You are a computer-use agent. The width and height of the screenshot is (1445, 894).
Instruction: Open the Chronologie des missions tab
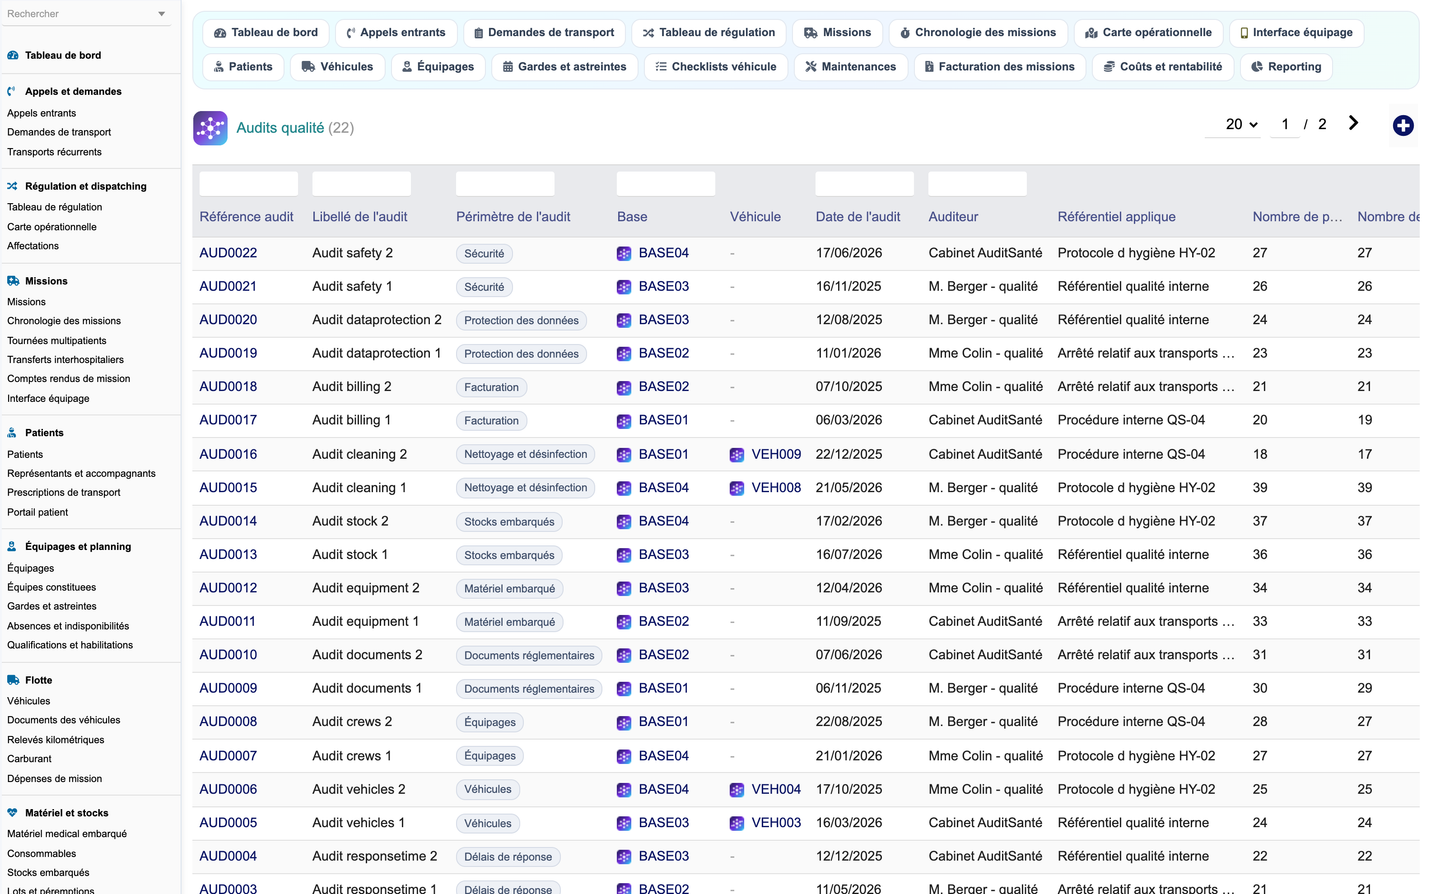(978, 33)
